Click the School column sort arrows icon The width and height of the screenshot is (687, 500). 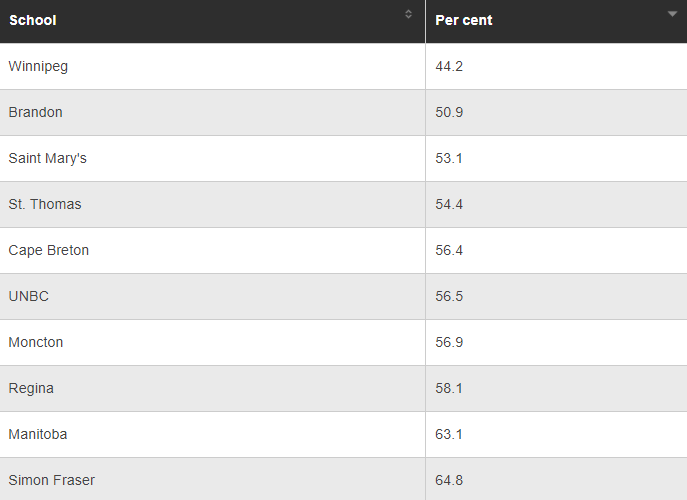408,14
